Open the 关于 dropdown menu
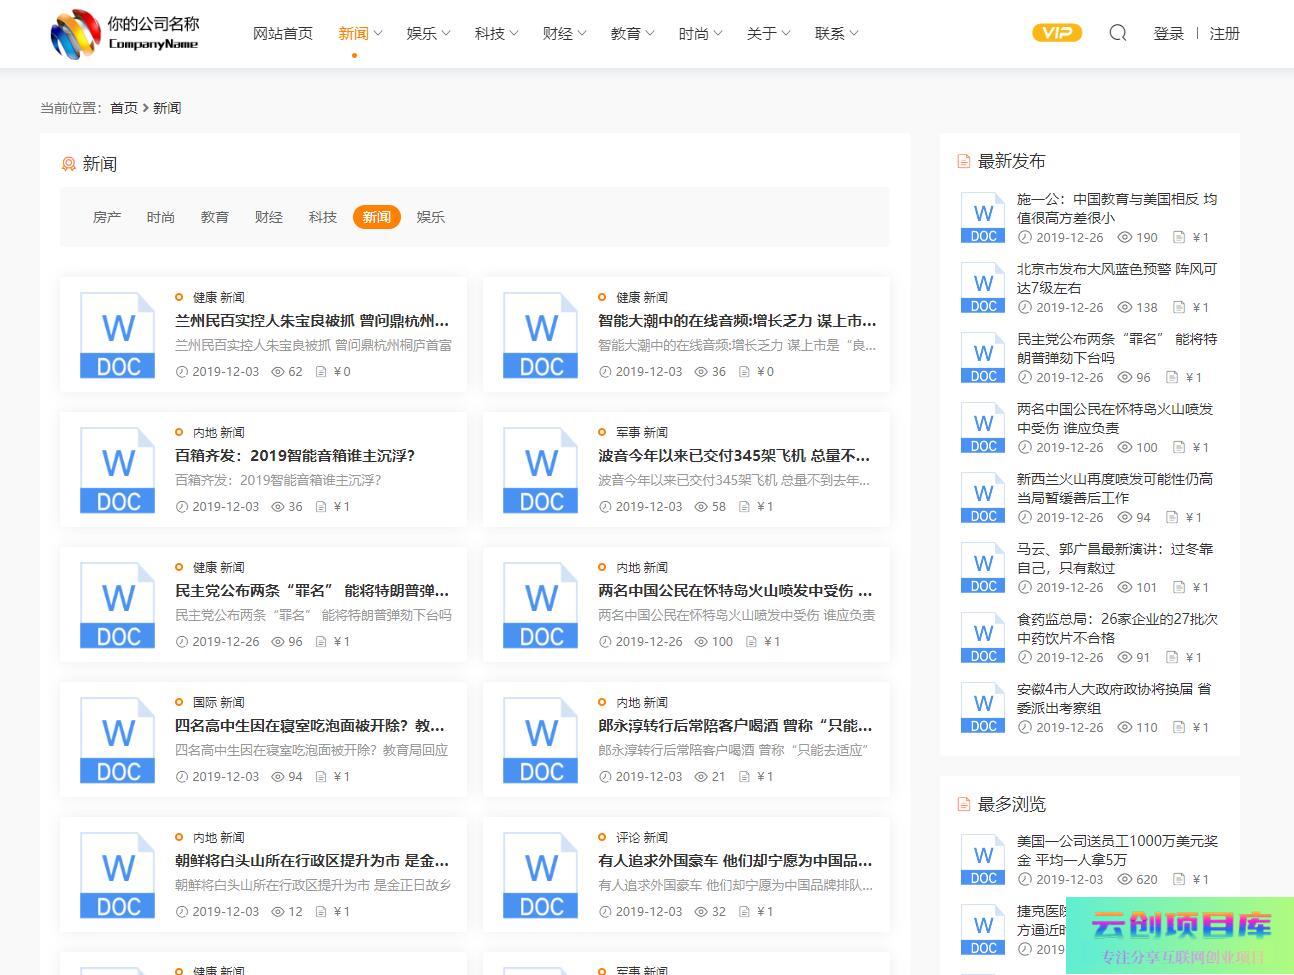The width and height of the screenshot is (1294, 975). (x=768, y=33)
